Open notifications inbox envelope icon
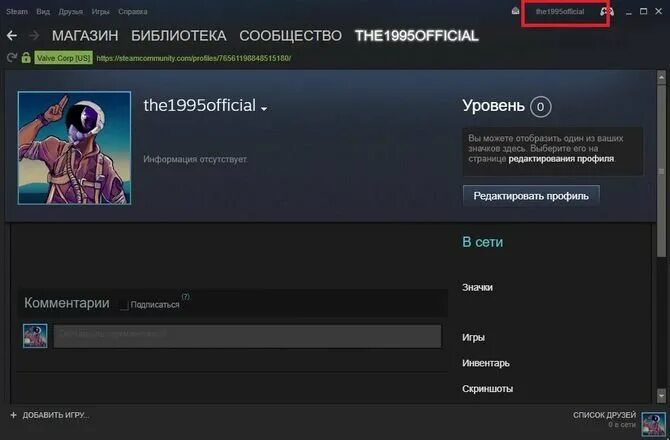Screen dimensions: 670x440 pyautogui.click(x=516, y=11)
